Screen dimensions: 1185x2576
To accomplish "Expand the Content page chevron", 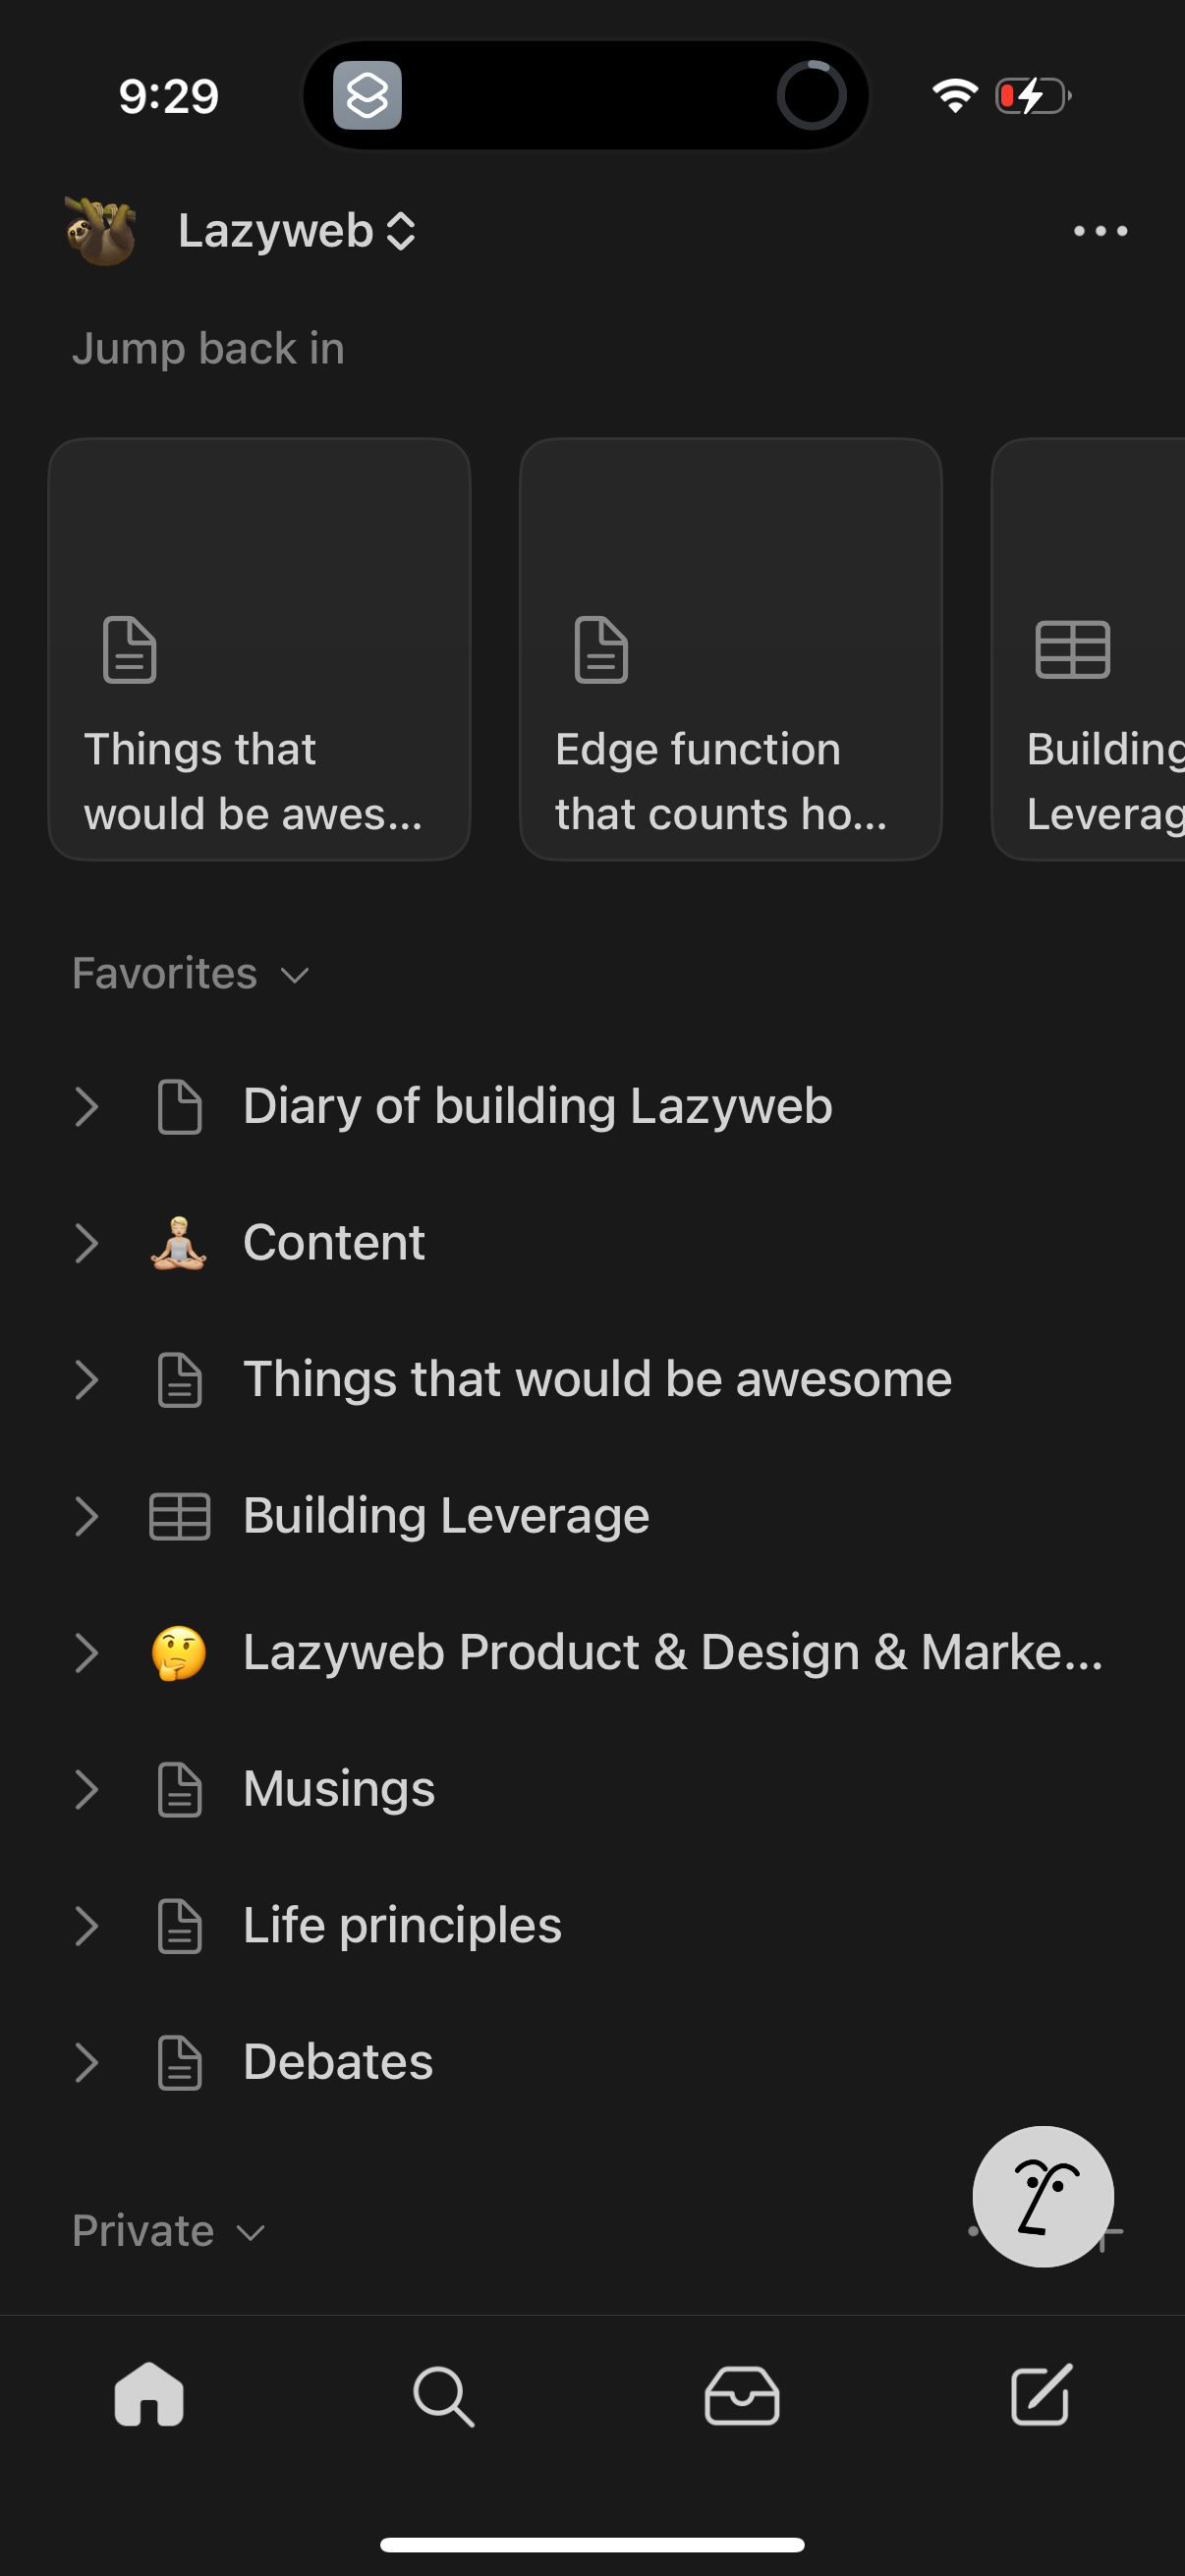I will [x=88, y=1242].
